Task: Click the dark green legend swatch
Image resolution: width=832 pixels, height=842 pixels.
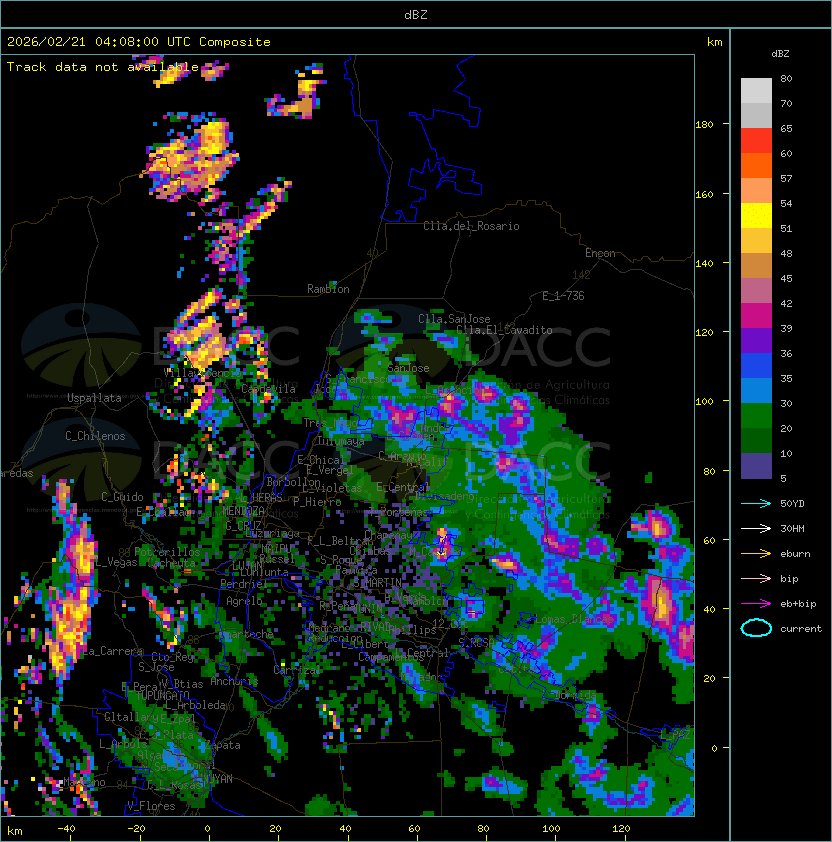Action: tap(757, 440)
